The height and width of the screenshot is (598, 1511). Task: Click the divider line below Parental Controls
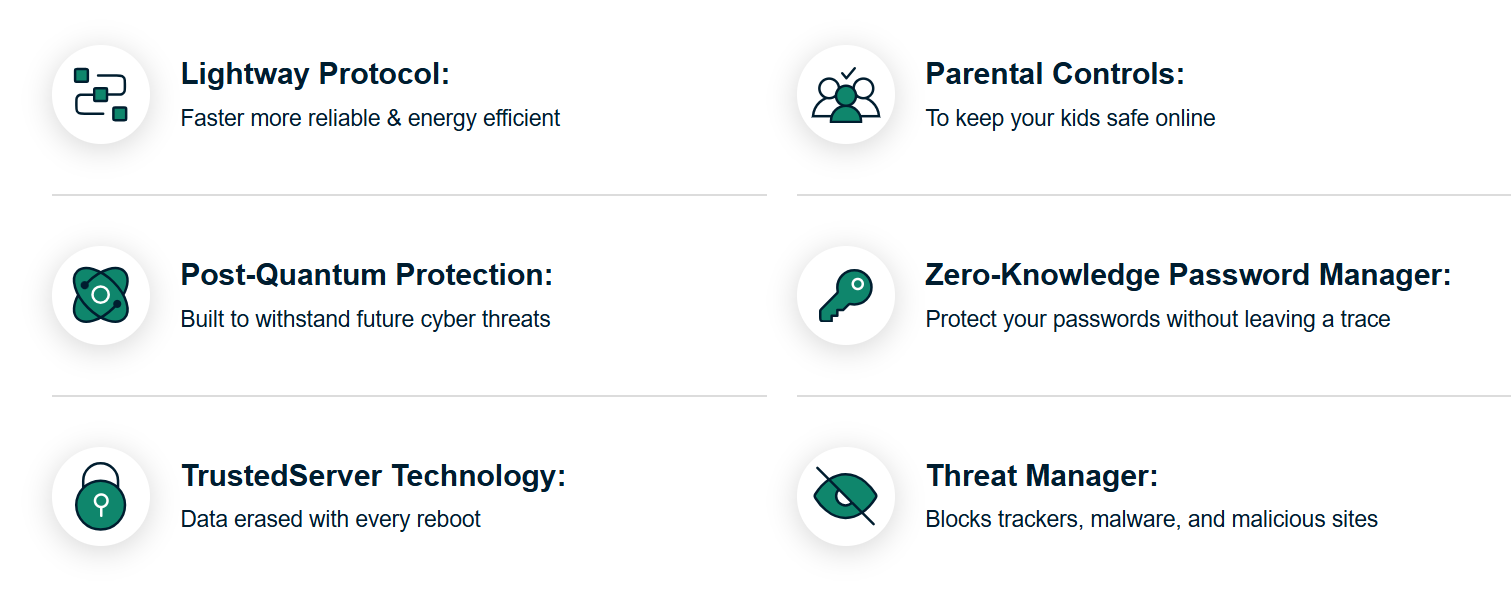pyautogui.click(x=1153, y=195)
